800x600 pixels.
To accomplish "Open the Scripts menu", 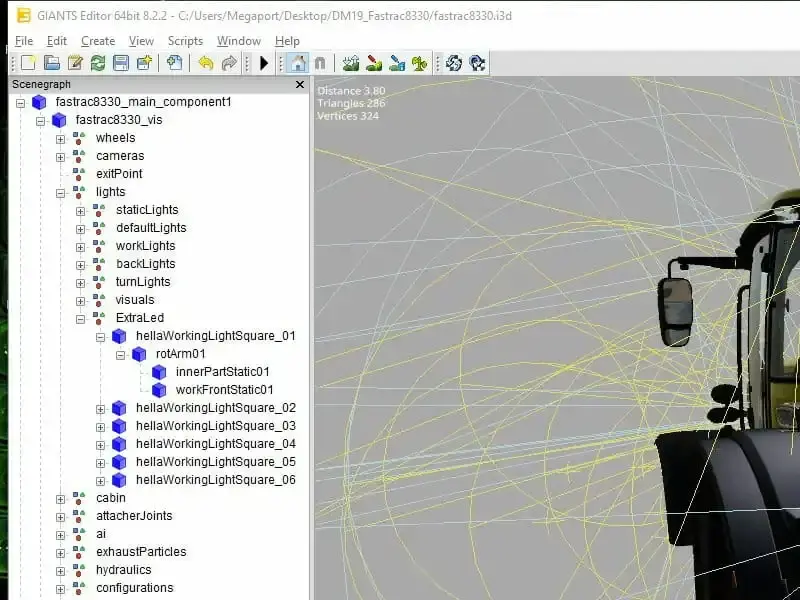I will point(185,41).
